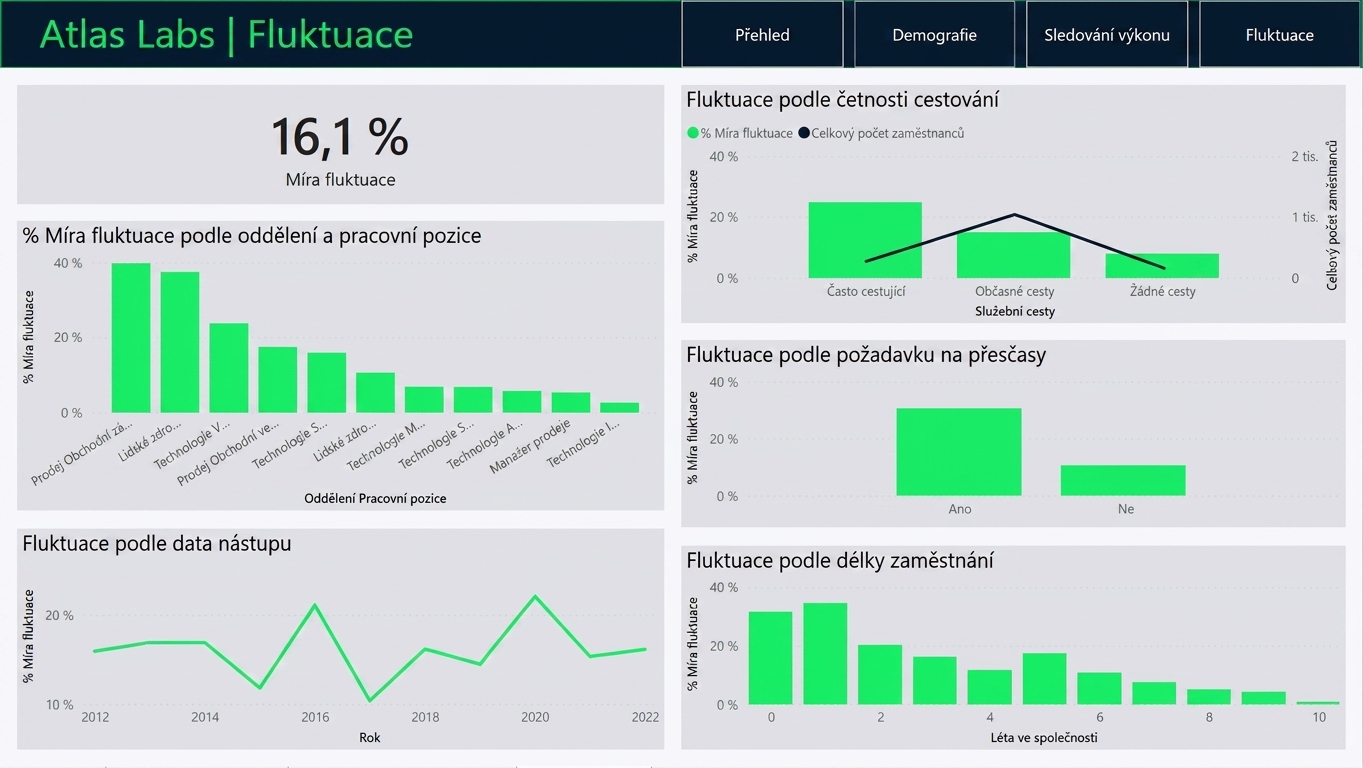Click the 2022 x-axis label

coord(646,717)
